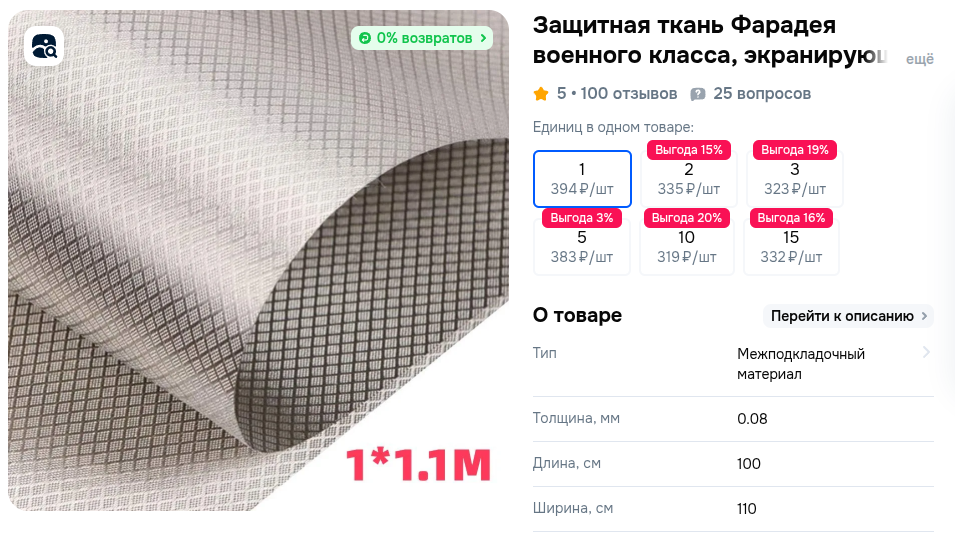Screen dimensions: 955x535
Task: Click the question bubble icon near 25 вопросов
Action: (x=698, y=94)
